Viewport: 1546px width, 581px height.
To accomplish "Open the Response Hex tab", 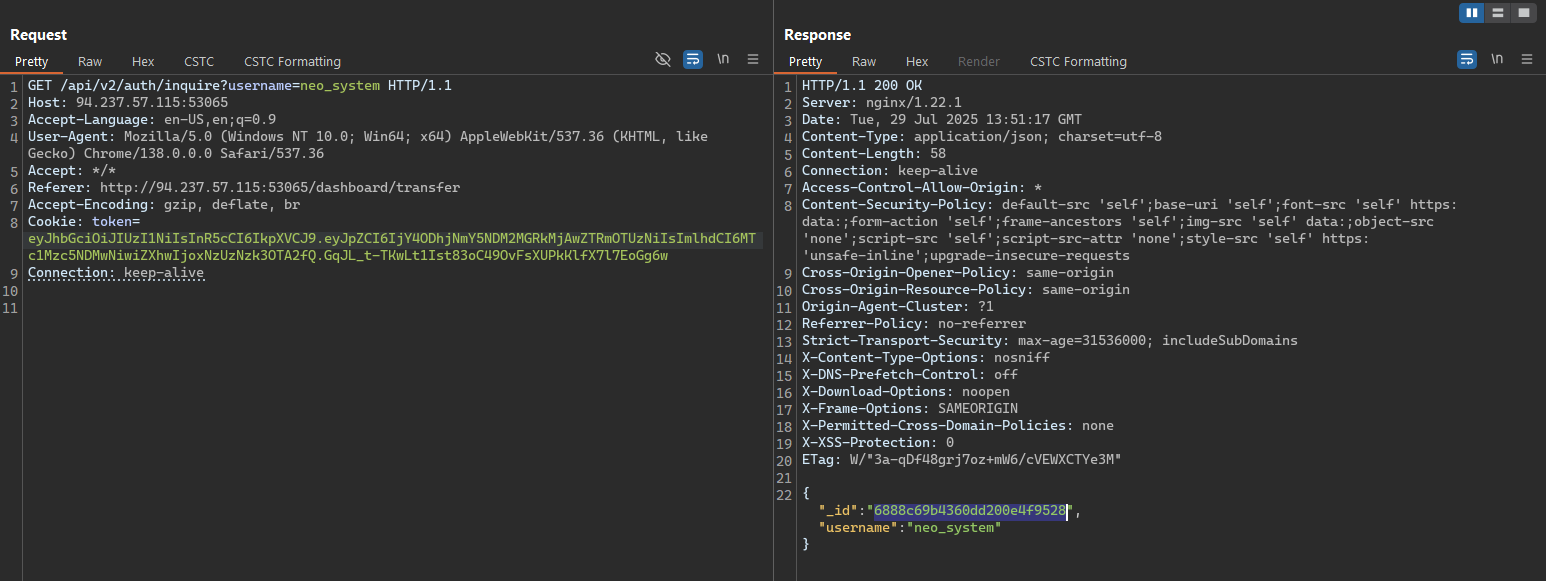I will [x=917, y=62].
